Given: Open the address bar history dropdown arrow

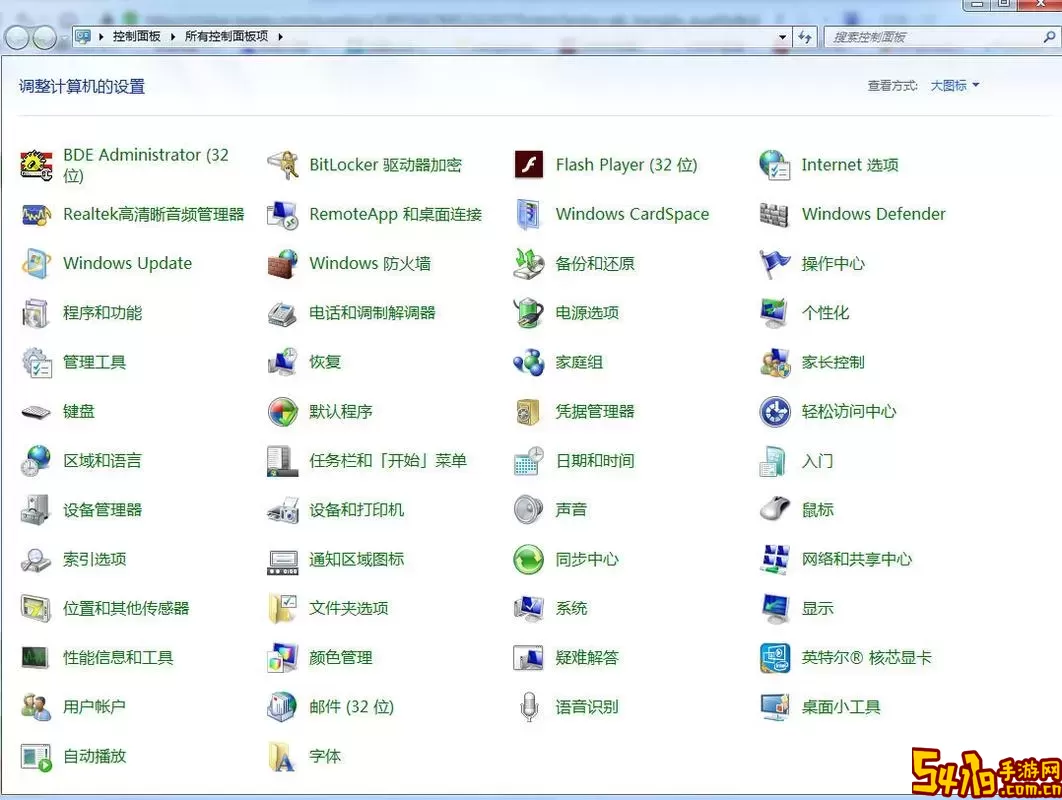Looking at the screenshot, I should click(x=782, y=37).
